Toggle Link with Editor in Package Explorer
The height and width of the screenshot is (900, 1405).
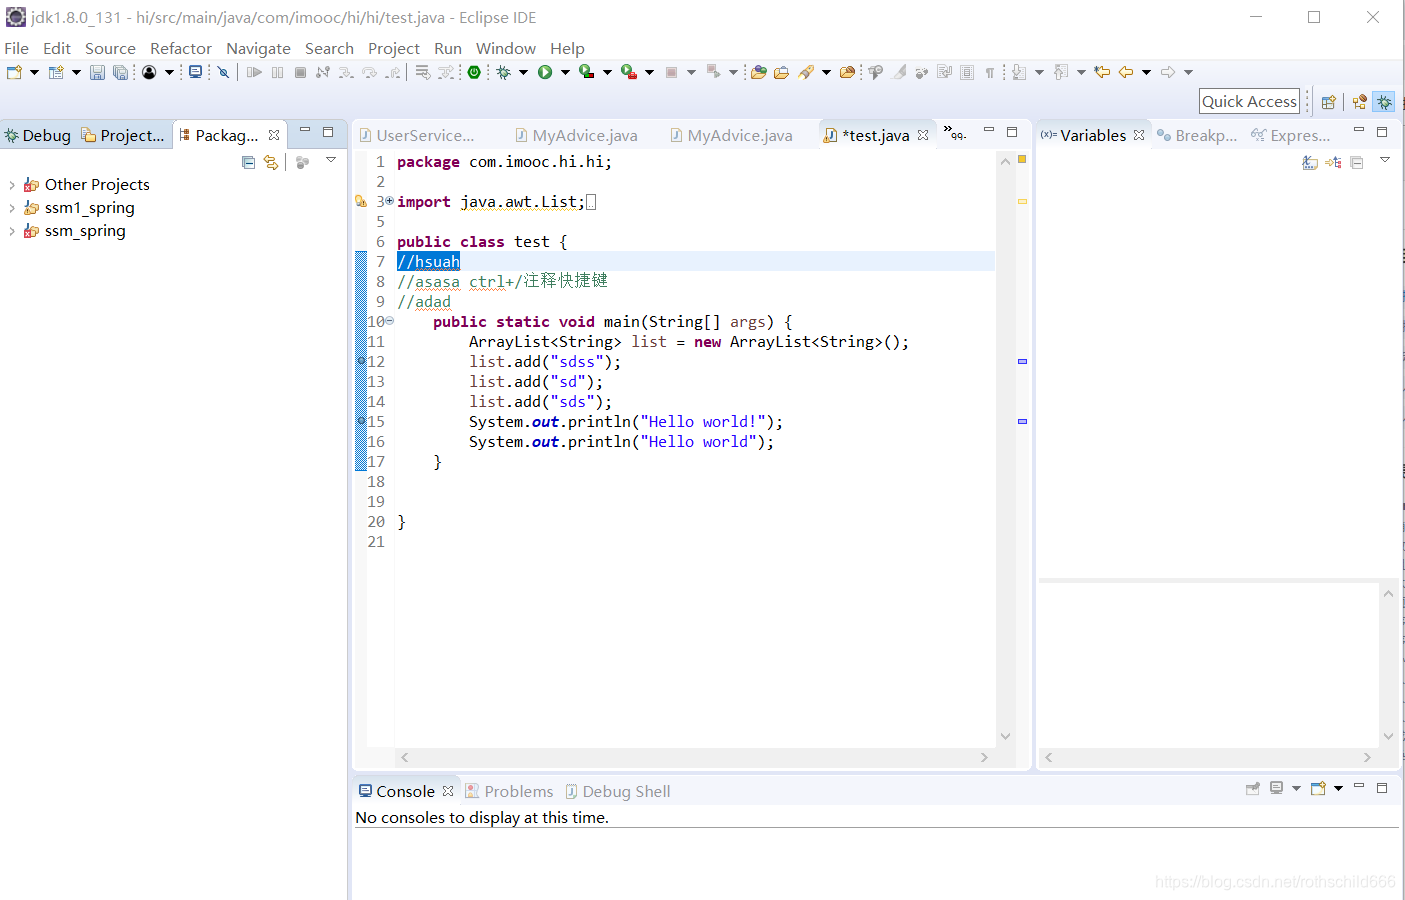(271, 162)
